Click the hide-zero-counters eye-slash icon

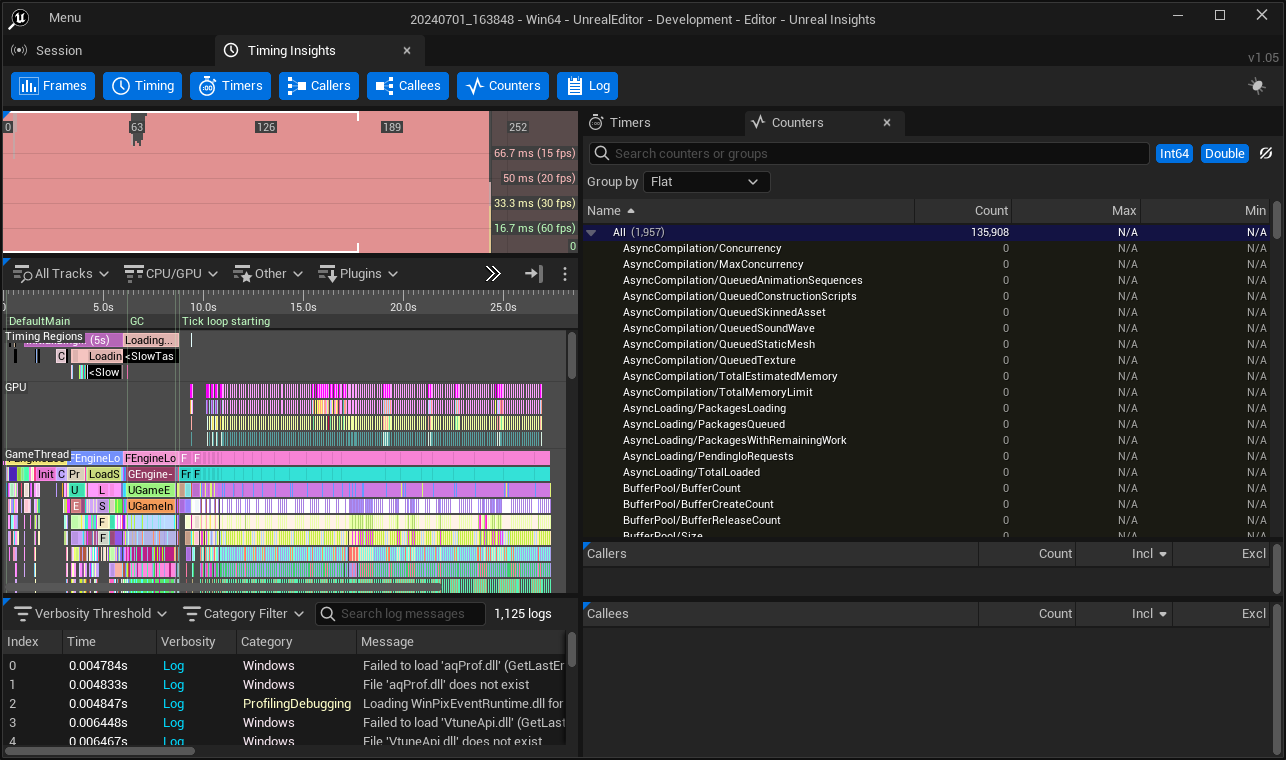pyautogui.click(x=1265, y=153)
